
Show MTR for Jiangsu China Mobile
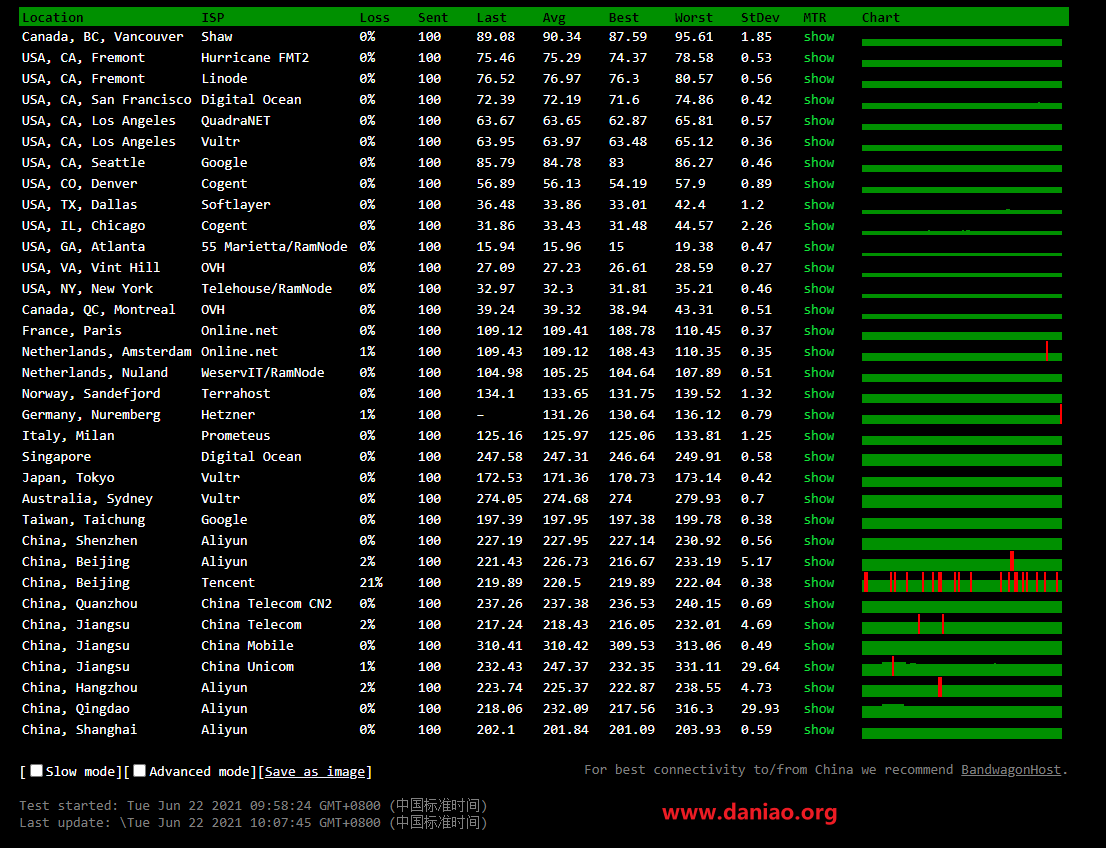[819, 646]
